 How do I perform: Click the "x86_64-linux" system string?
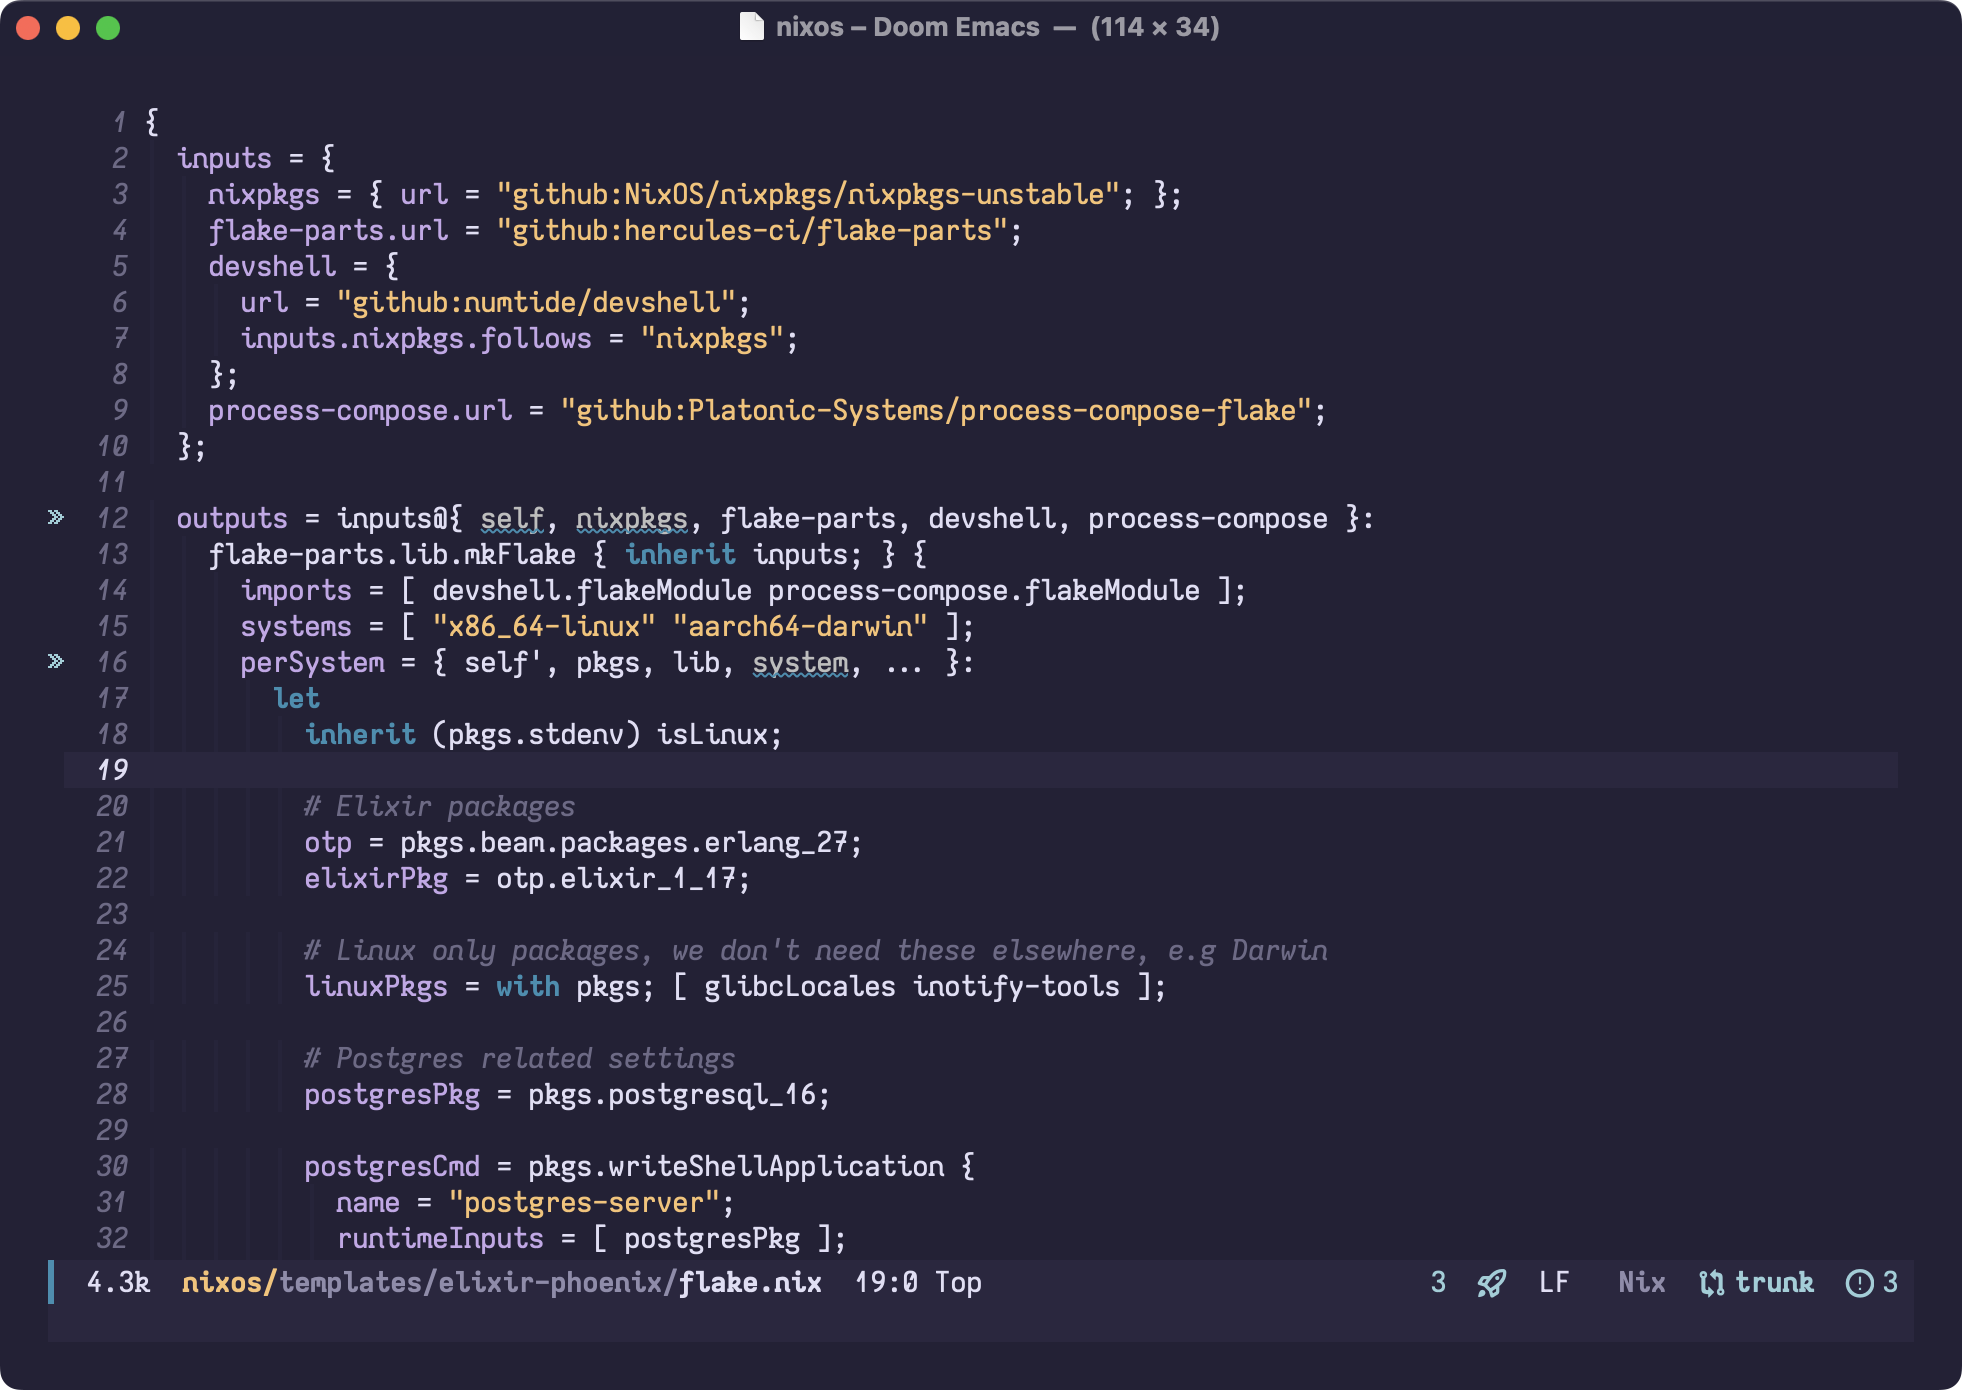[543, 626]
